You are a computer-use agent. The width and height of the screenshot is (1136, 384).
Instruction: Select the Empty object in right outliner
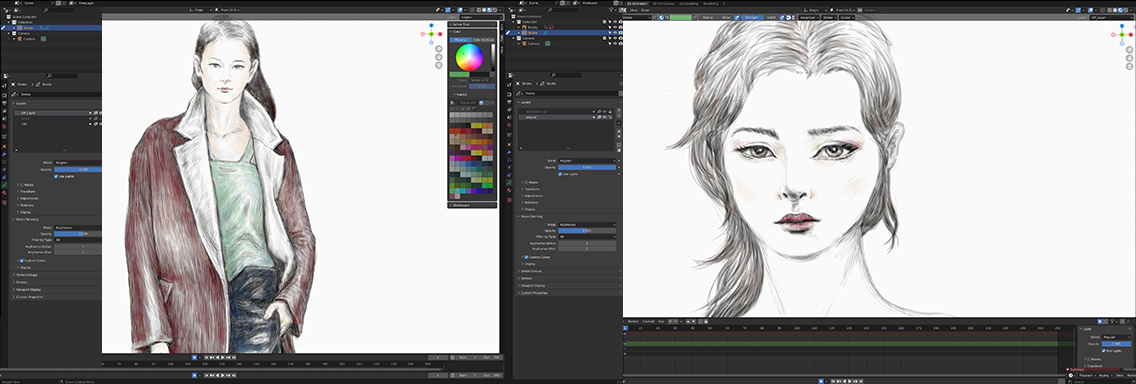[532, 28]
